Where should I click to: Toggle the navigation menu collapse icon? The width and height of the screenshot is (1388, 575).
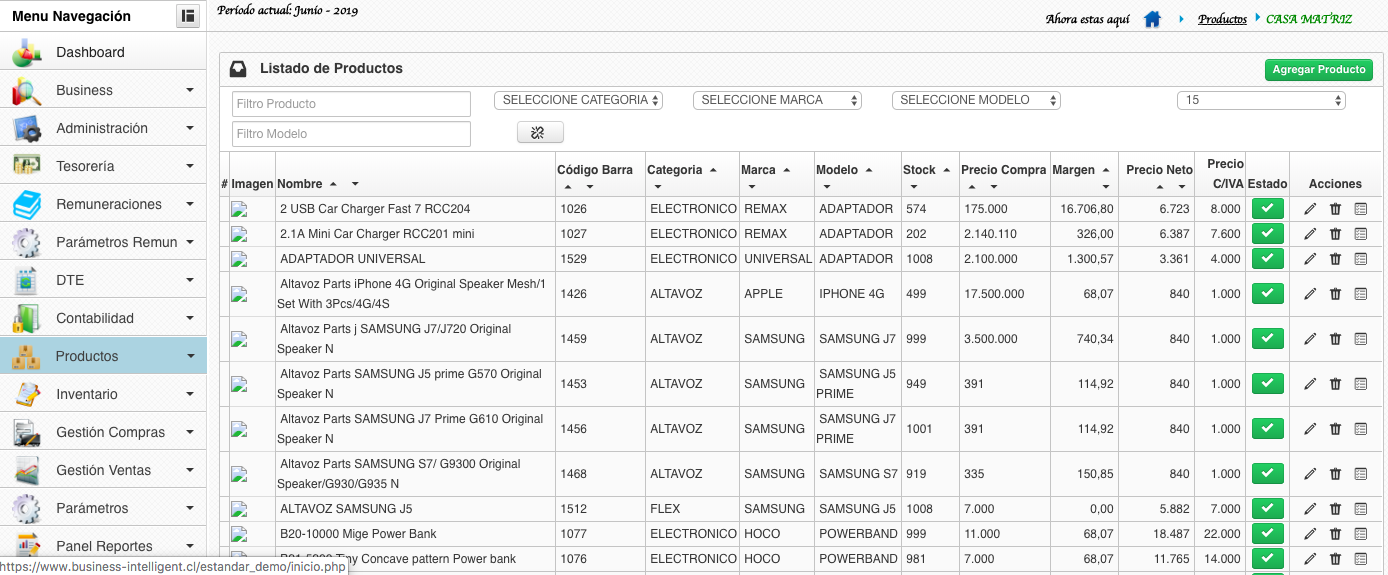[187, 16]
